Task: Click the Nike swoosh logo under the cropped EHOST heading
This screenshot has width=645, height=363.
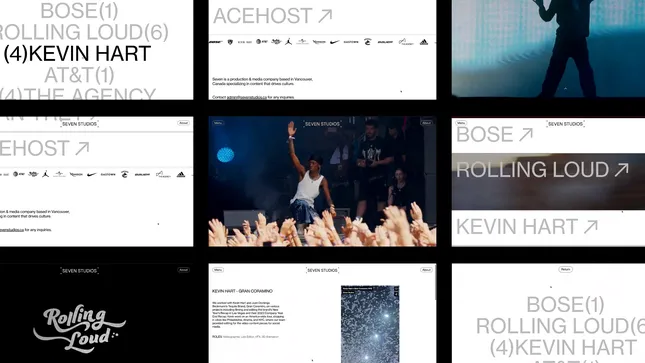Action: 91,175
